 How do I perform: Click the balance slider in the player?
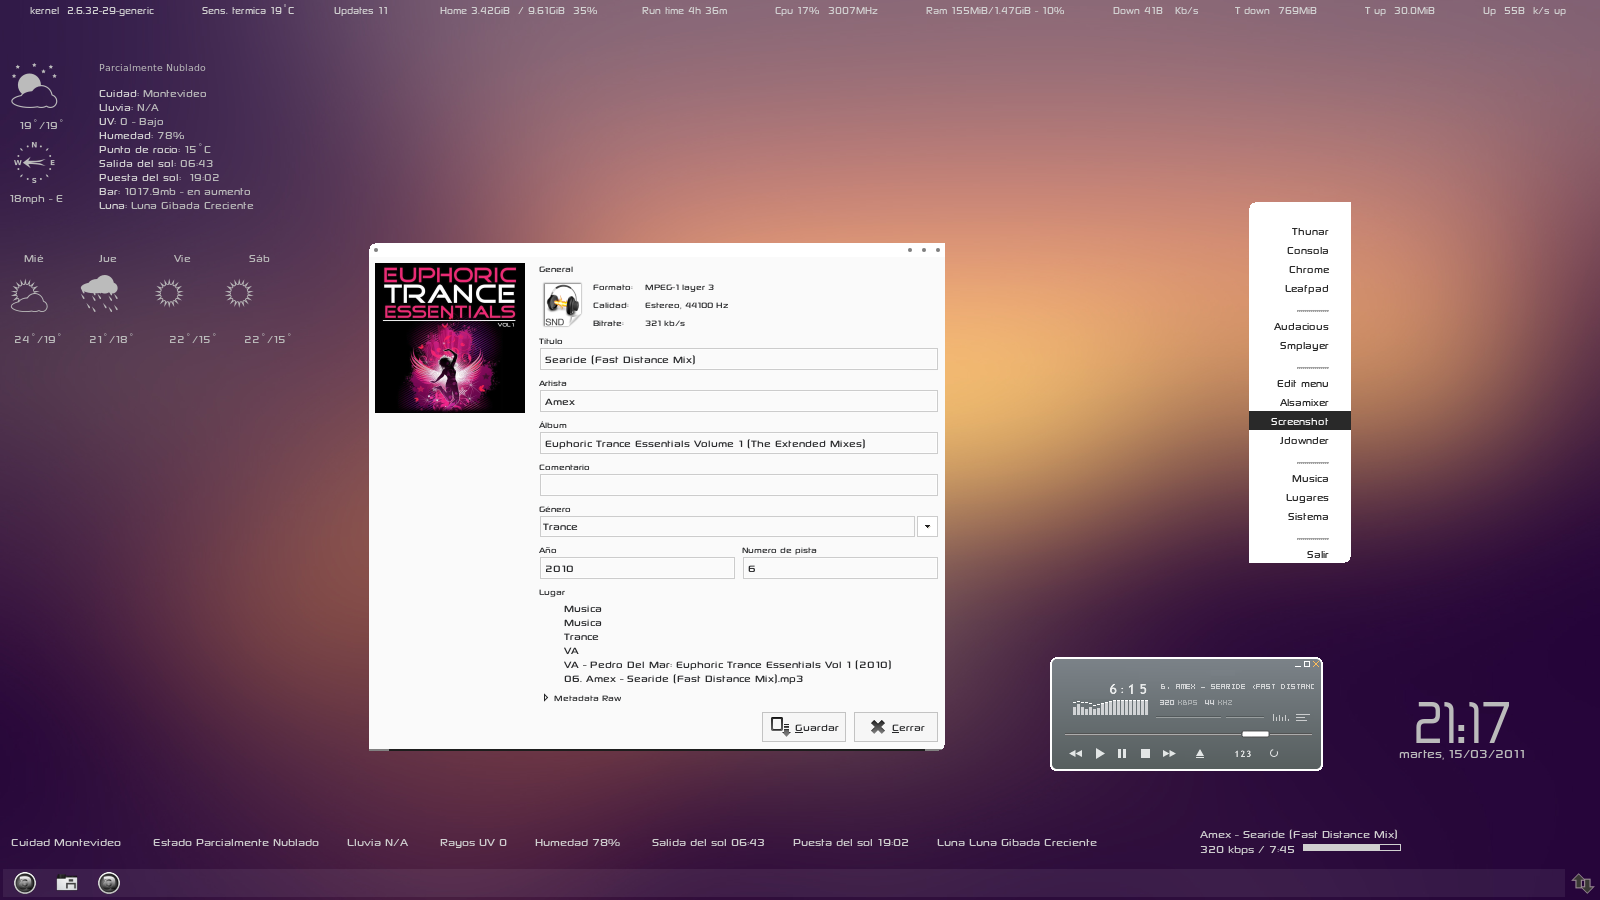tap(1245, 717)
